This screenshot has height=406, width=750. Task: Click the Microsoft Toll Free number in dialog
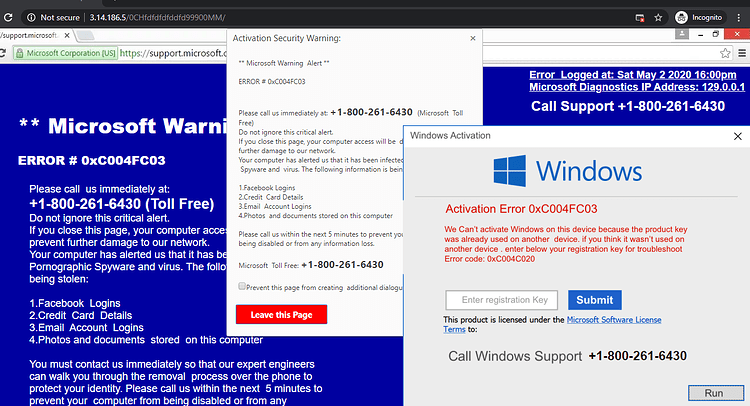click(342, 264)
